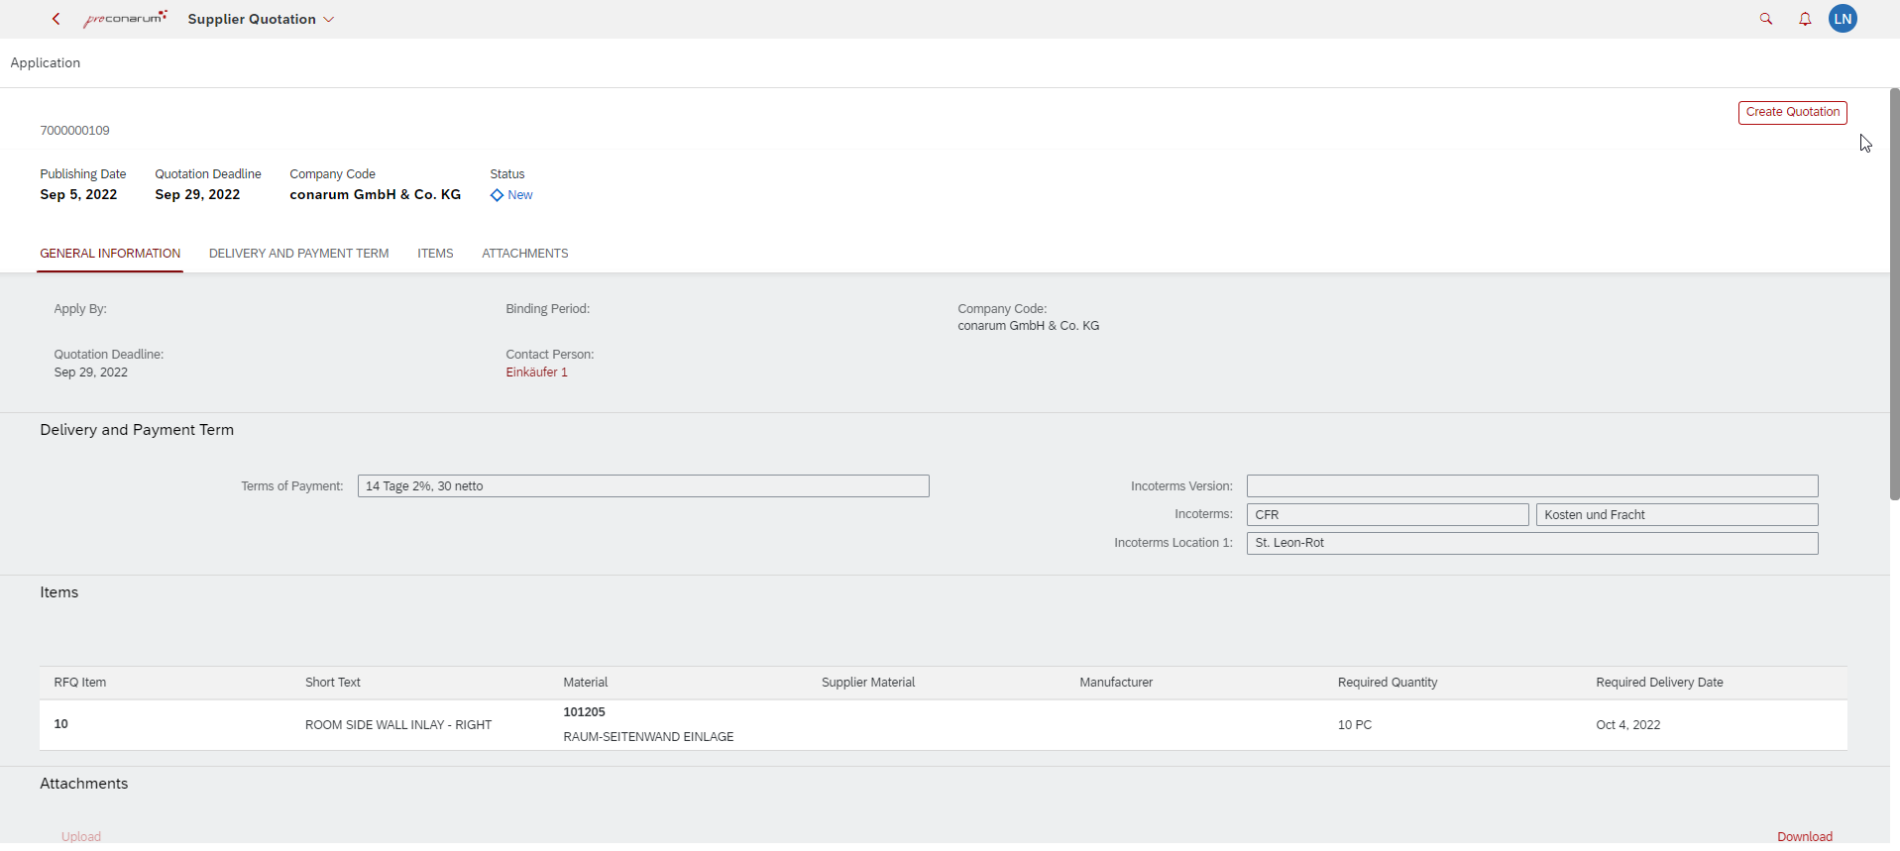Focus the empty Incoterms Version field
The image size is (1900, 851).
pos(1531,486)
